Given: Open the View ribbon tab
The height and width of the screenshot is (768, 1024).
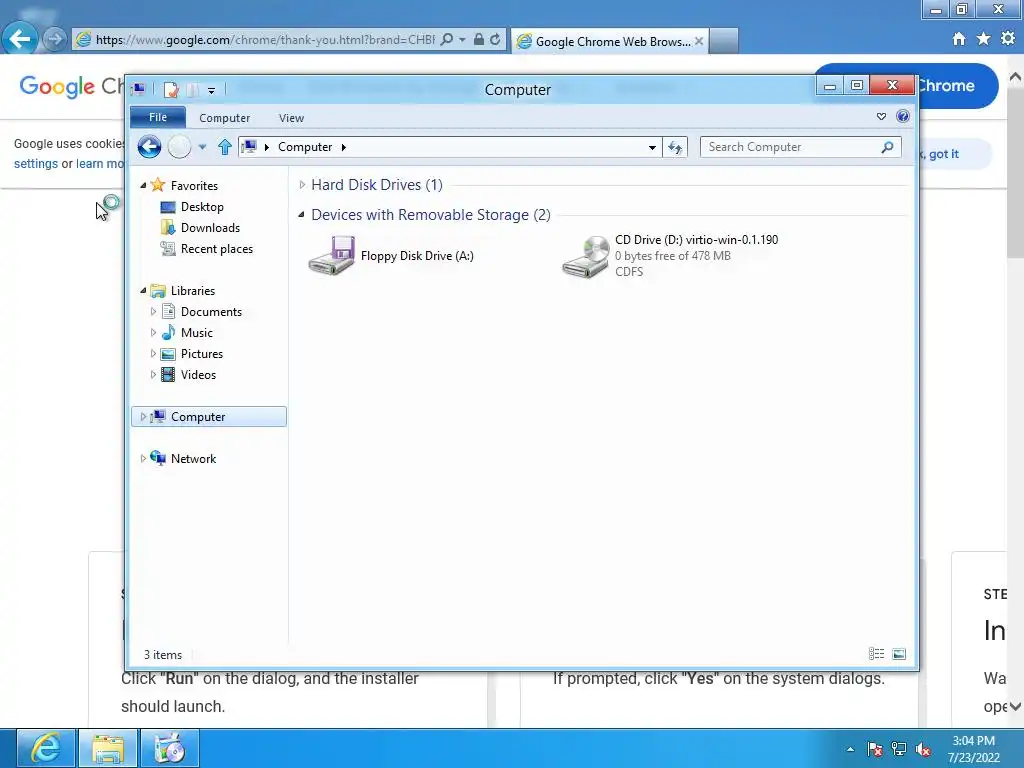Looking at the screenshot, I should (x=291, y=118).
